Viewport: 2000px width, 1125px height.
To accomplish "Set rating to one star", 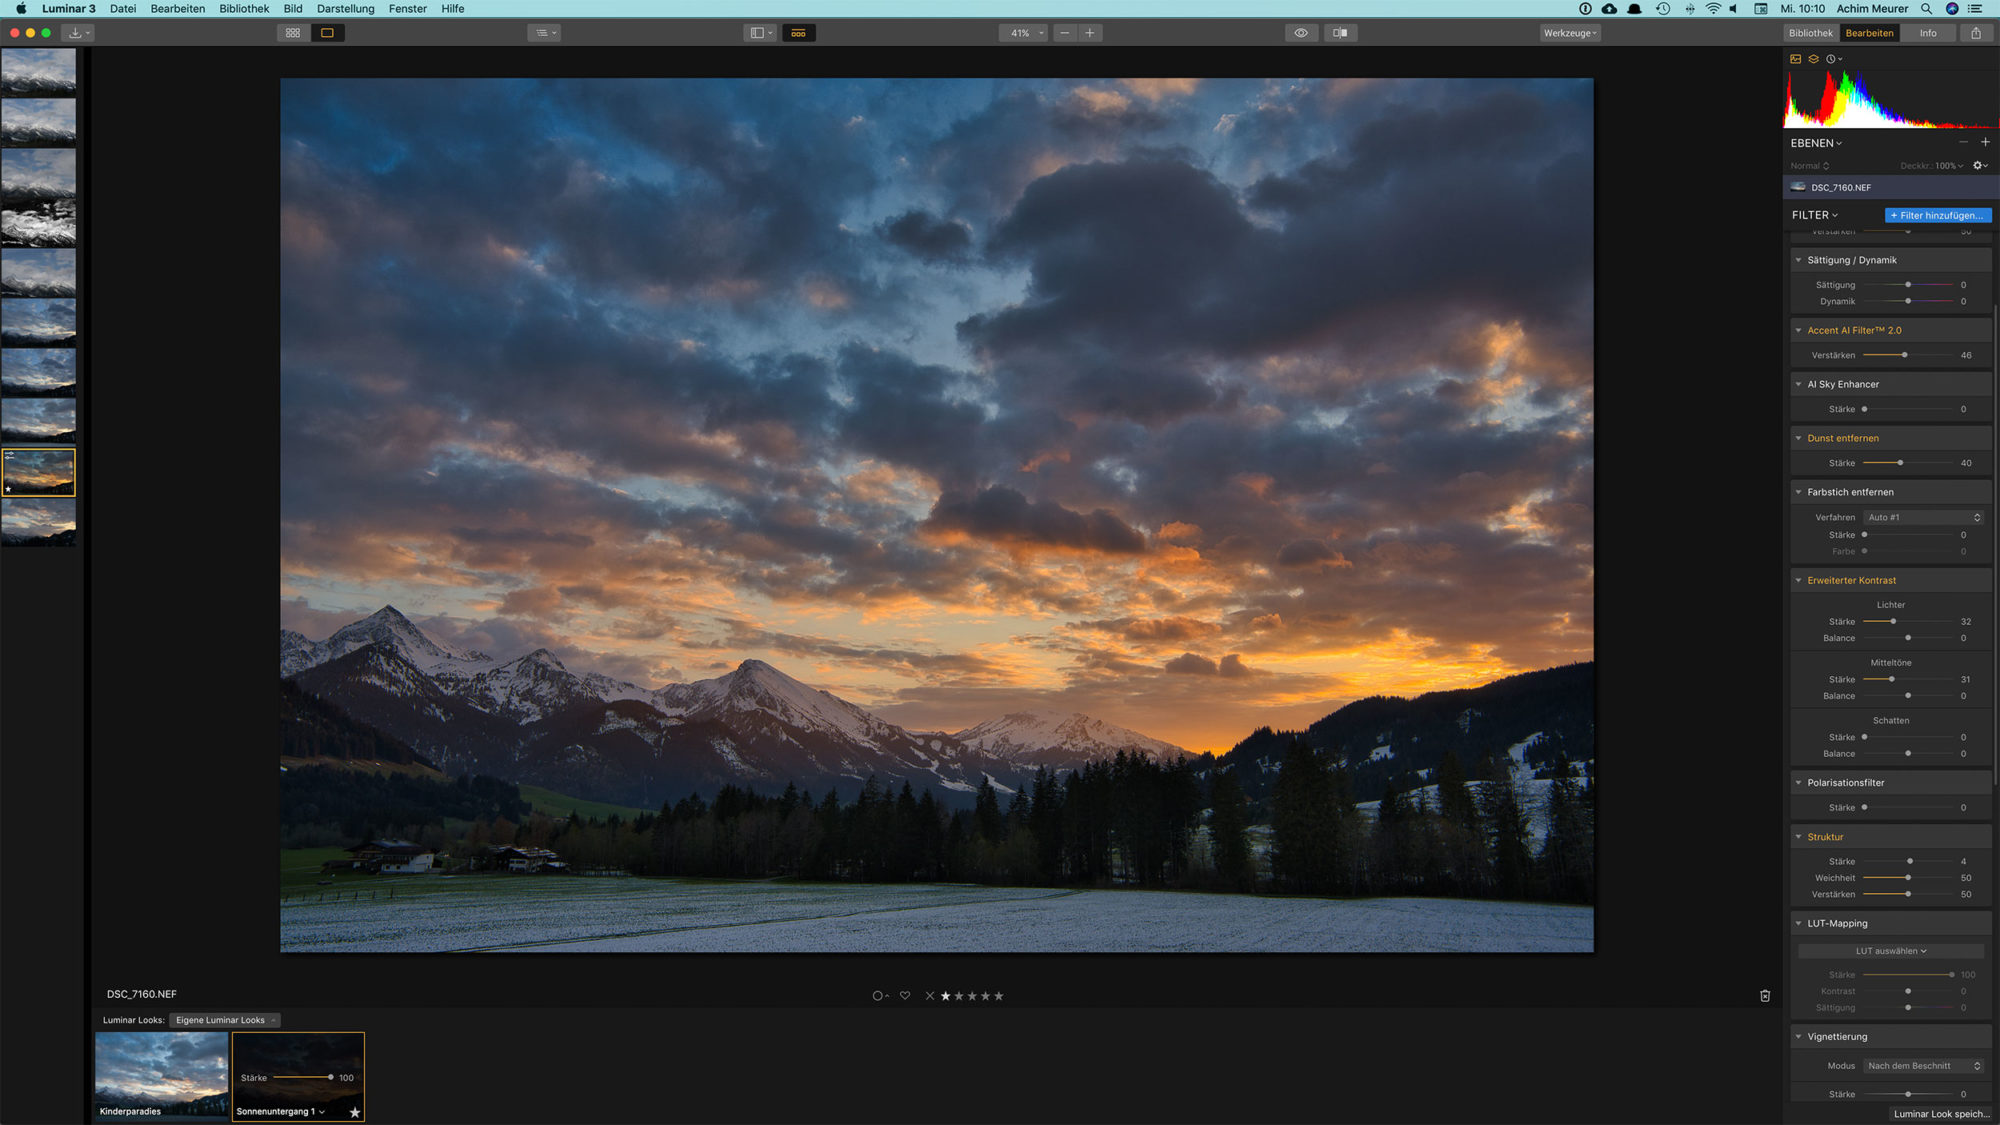I will pos(946,996).
